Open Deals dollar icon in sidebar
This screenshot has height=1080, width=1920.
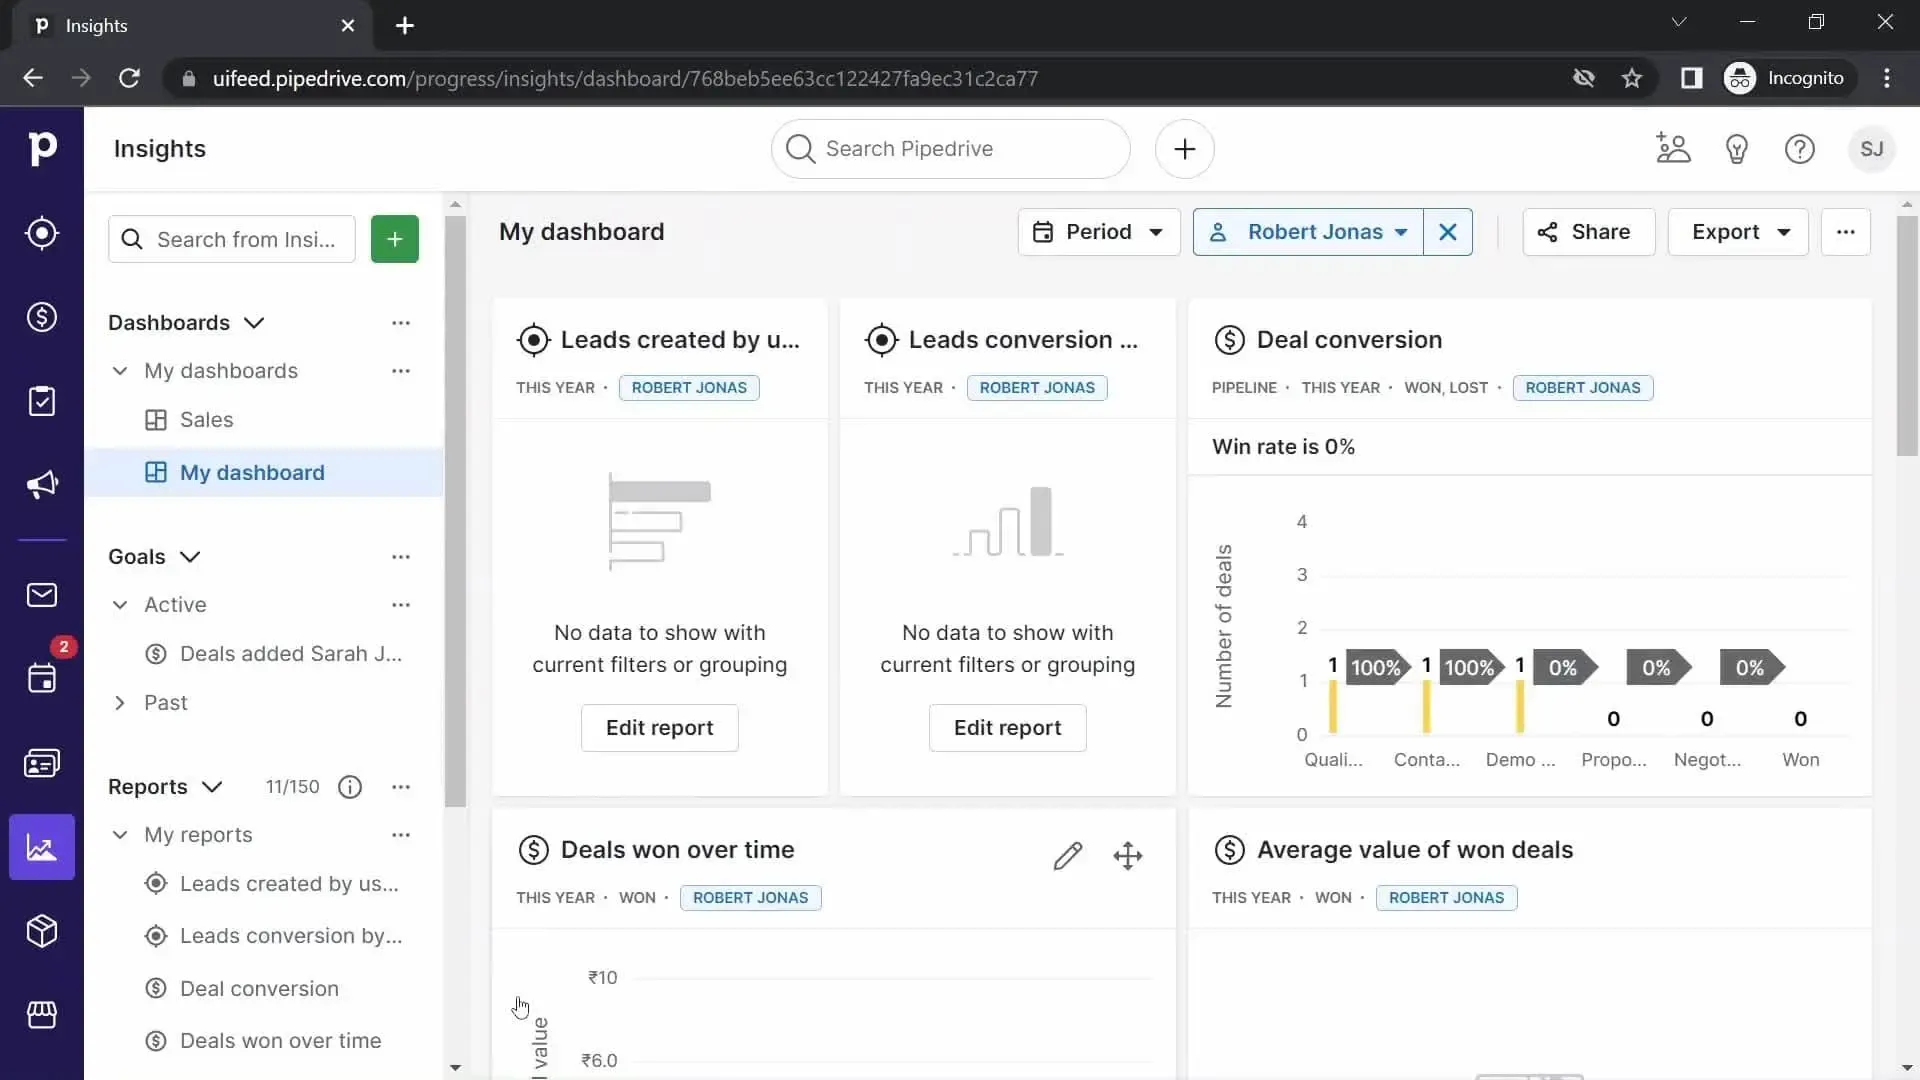pos(41,317)
